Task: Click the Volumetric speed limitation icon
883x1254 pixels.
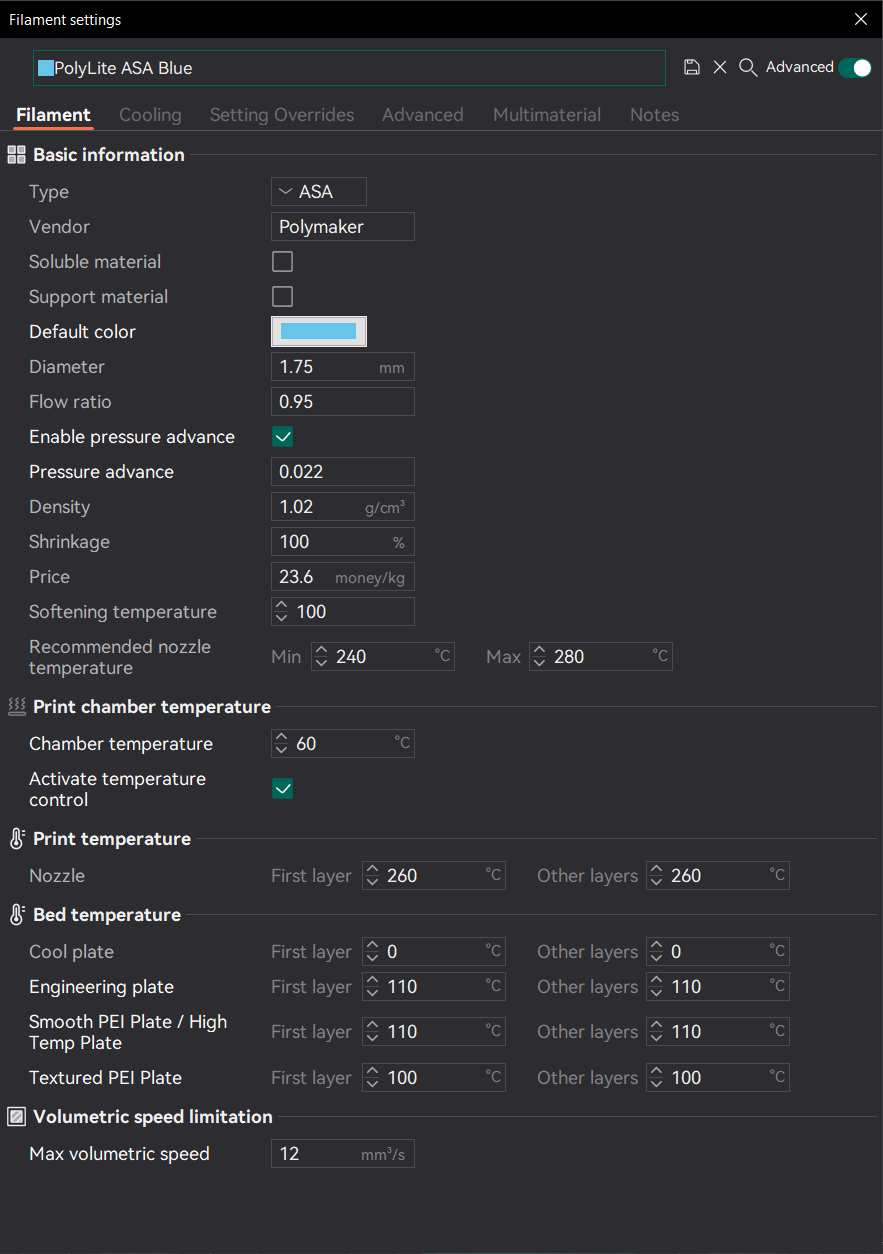Action: click(x=17, y=1117)
